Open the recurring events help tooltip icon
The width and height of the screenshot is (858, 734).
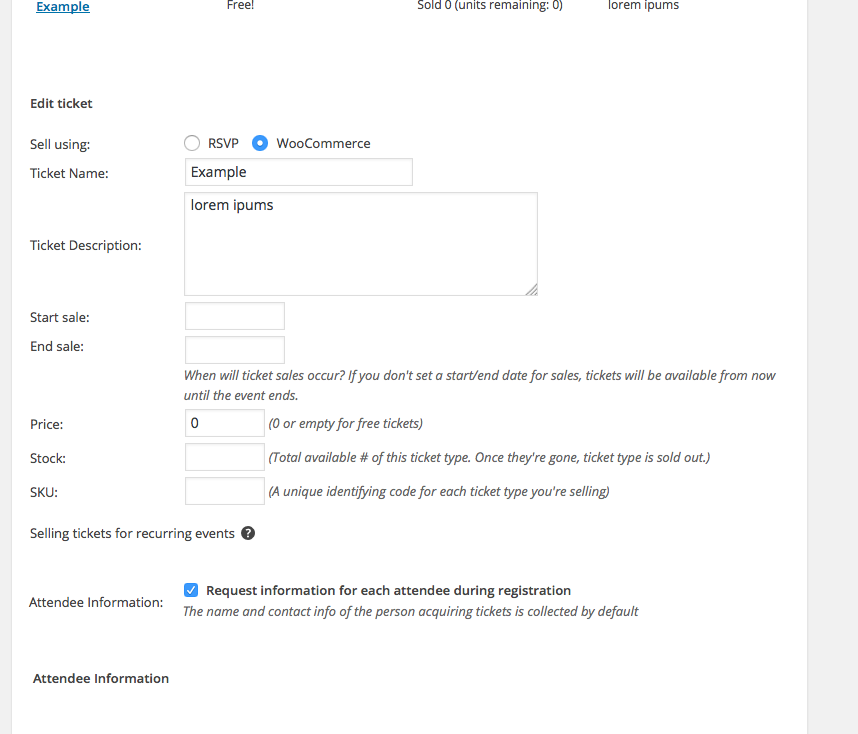248,533
